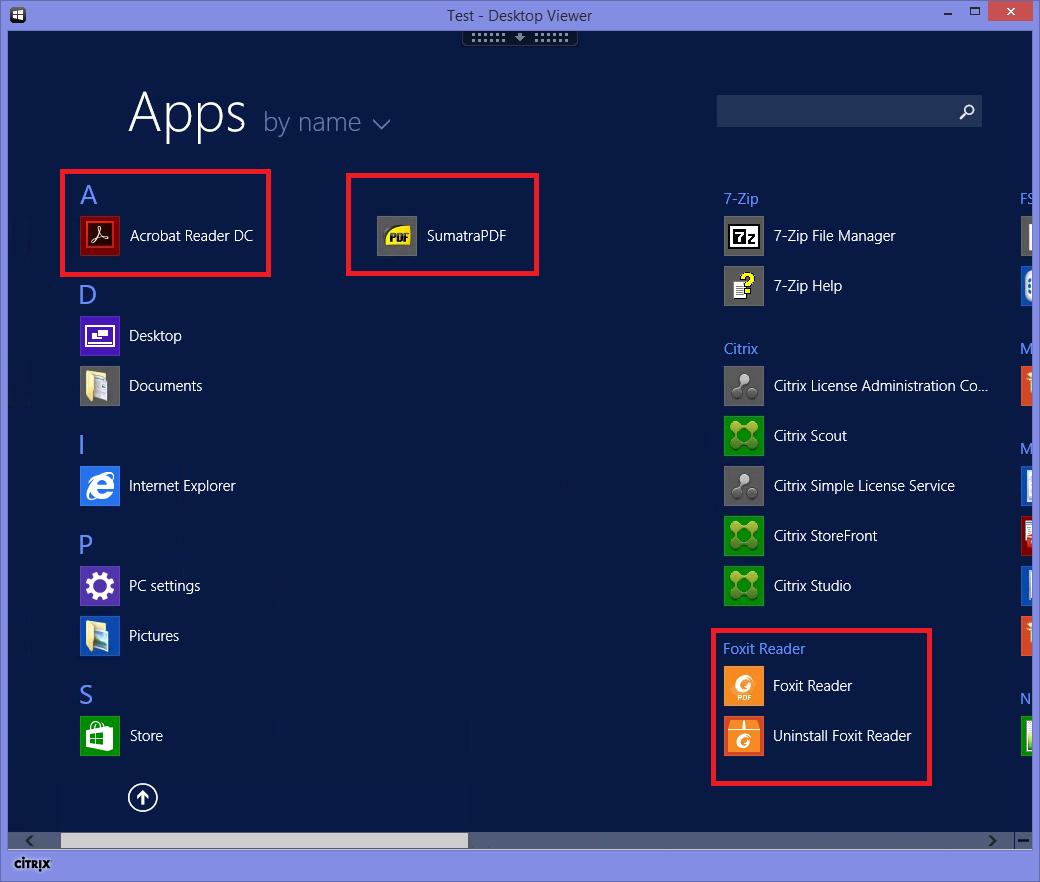Click 'Pictures' label text
Screen dimensions: 1040x882
[x=154, y=636]
